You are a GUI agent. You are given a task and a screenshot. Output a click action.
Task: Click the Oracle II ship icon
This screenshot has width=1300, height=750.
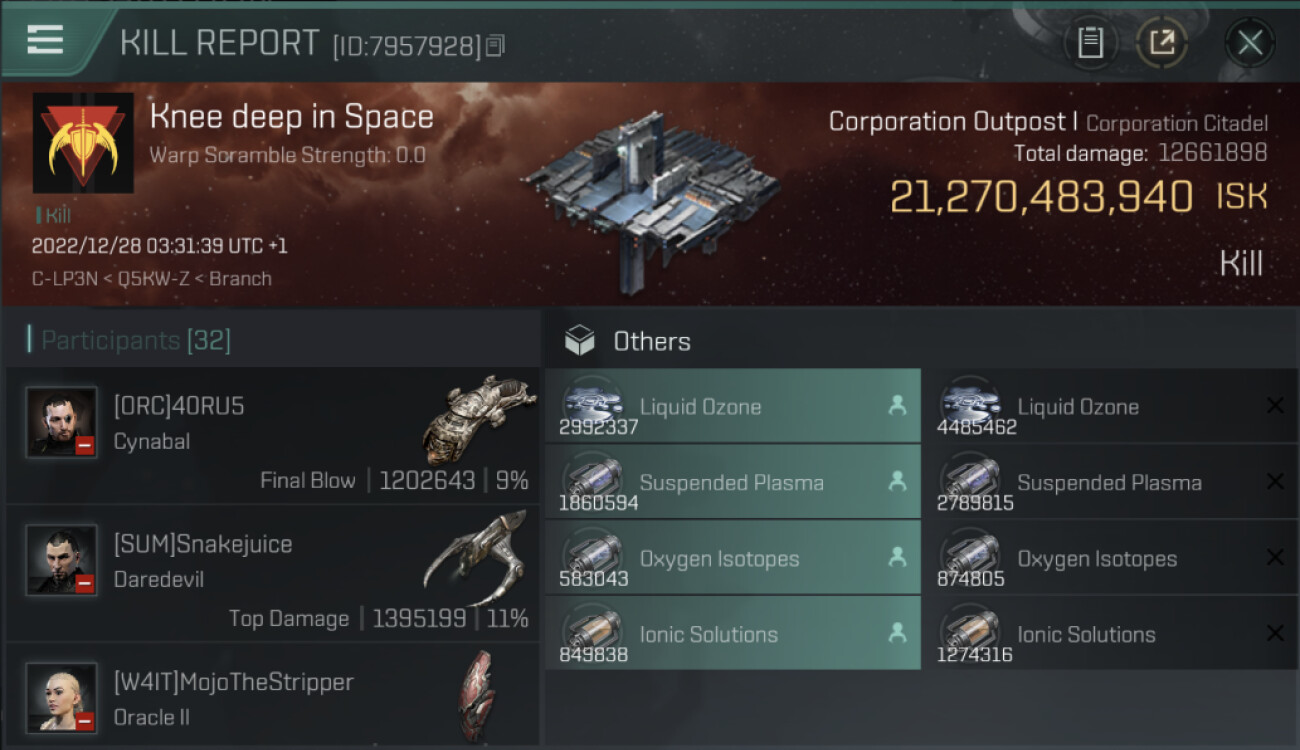477,695
